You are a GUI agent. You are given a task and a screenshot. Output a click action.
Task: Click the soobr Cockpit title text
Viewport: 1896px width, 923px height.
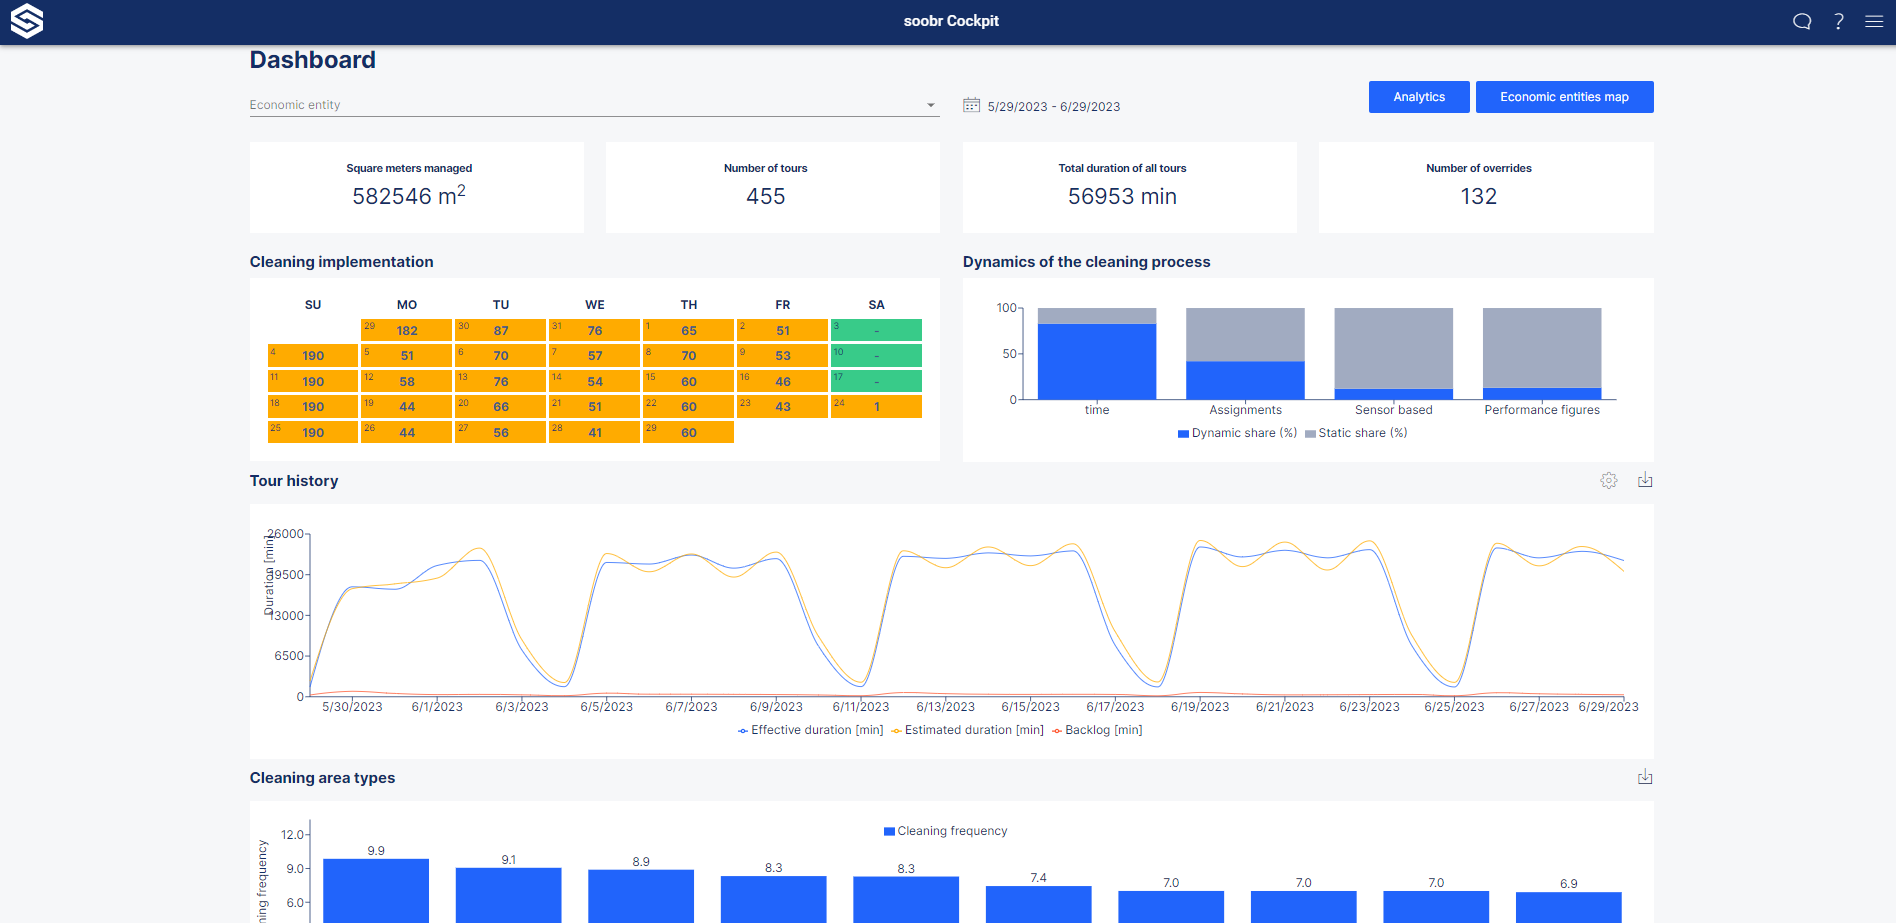pyautogui.click(x=951, y=21)
